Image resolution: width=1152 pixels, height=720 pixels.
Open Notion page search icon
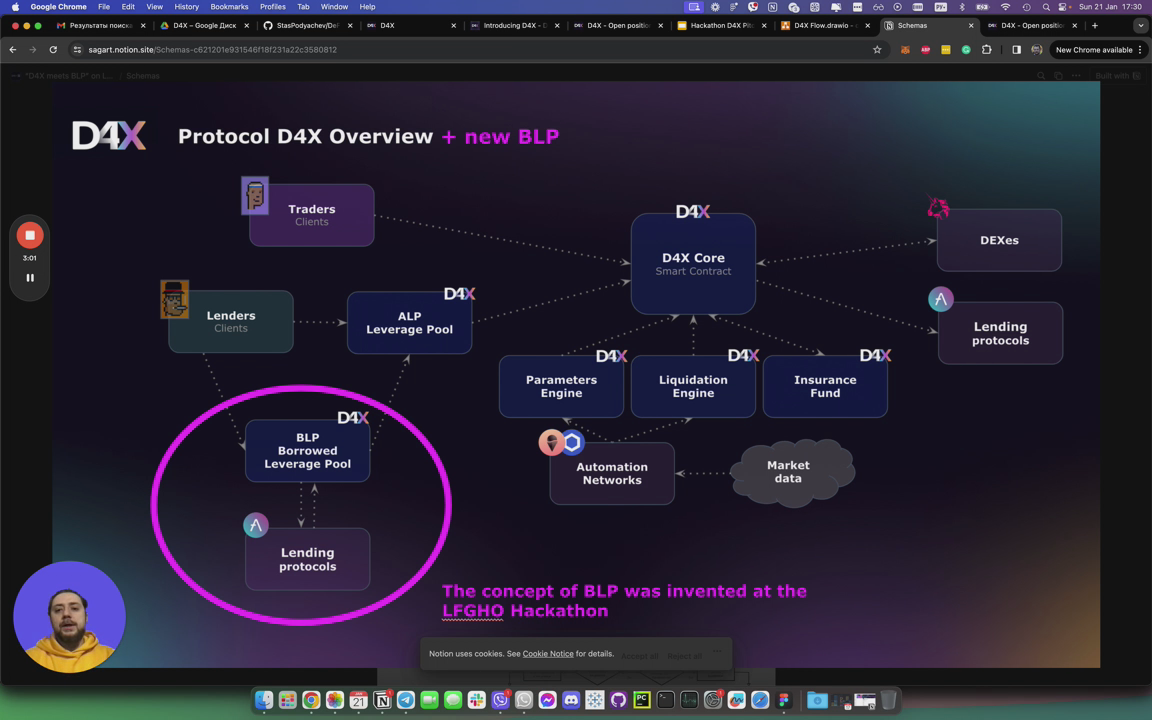(1041, 76)
